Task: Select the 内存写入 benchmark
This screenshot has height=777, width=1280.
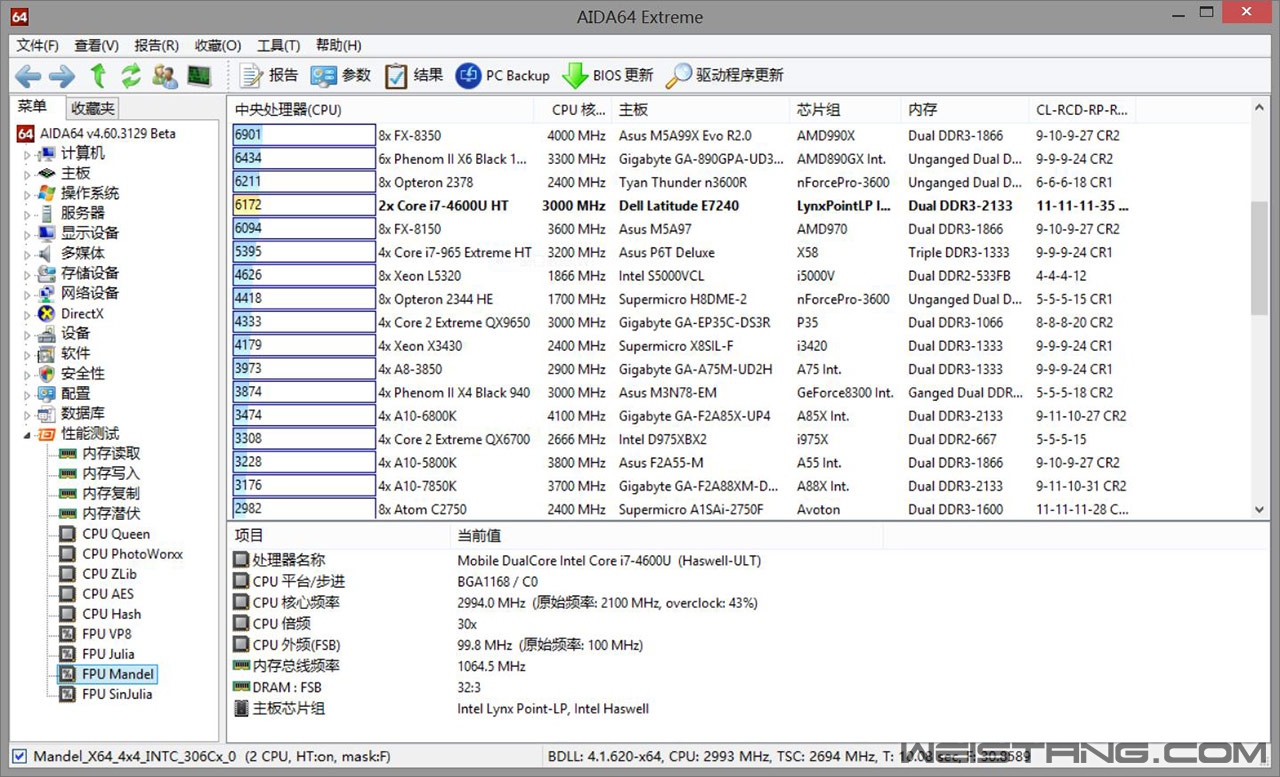Action: 111,473
